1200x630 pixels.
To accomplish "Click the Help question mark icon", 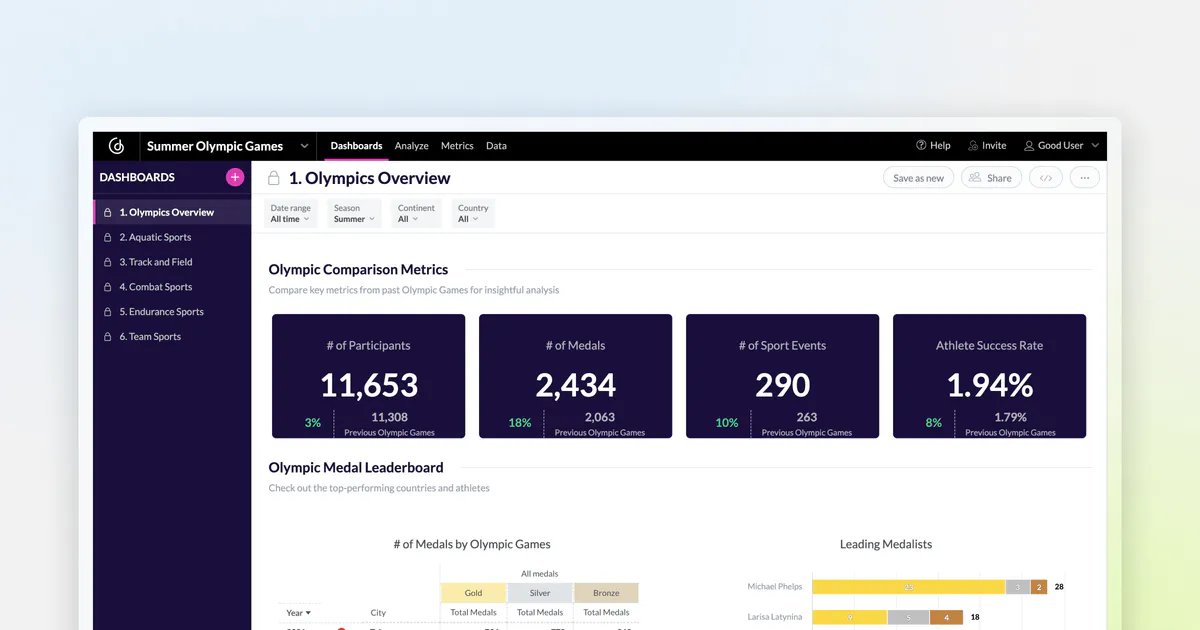I will click(x=921, y=146).
